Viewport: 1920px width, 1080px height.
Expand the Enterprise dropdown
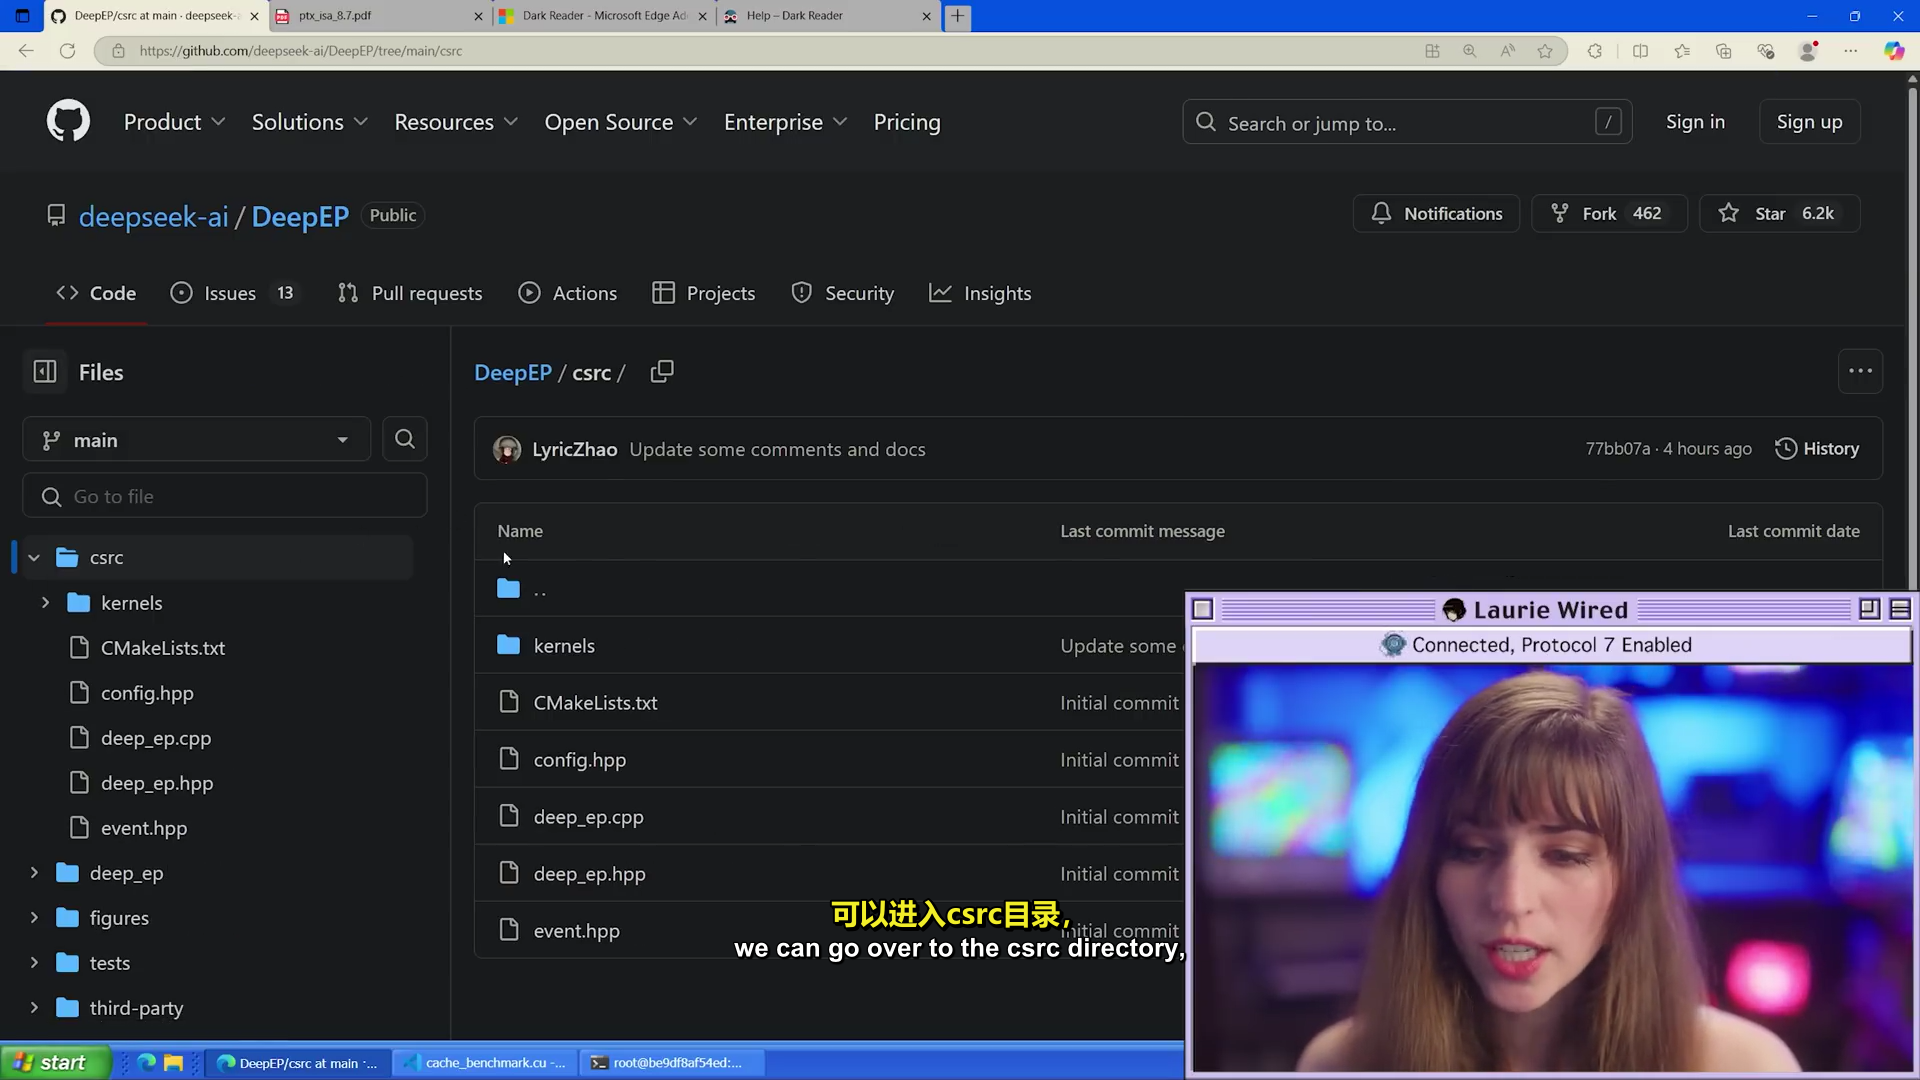785,122
